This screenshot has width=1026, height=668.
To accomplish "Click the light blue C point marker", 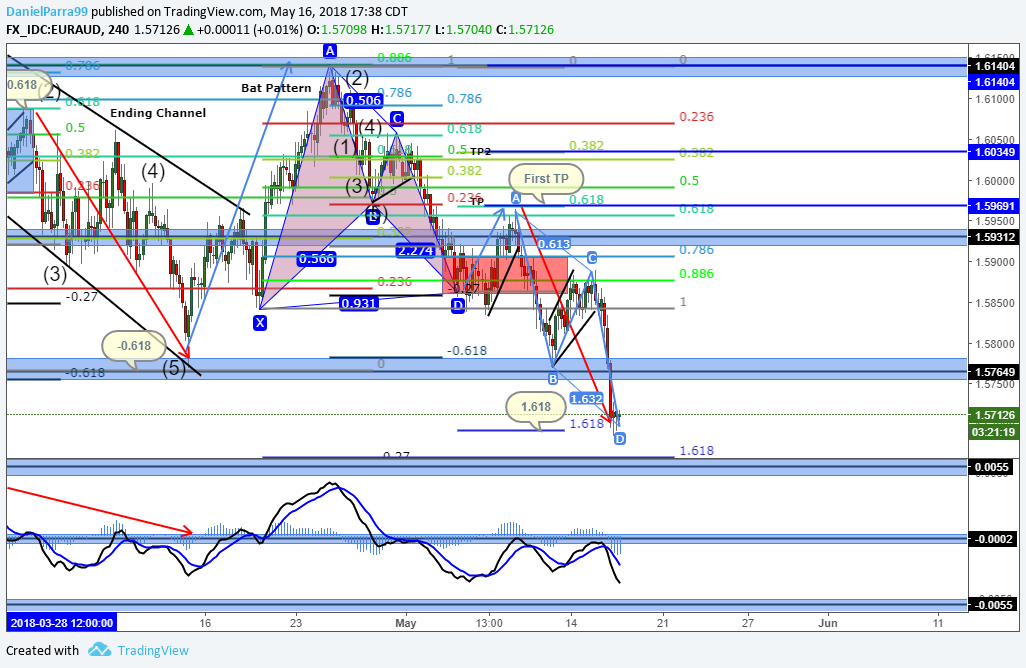I will (x=592, y=258).
